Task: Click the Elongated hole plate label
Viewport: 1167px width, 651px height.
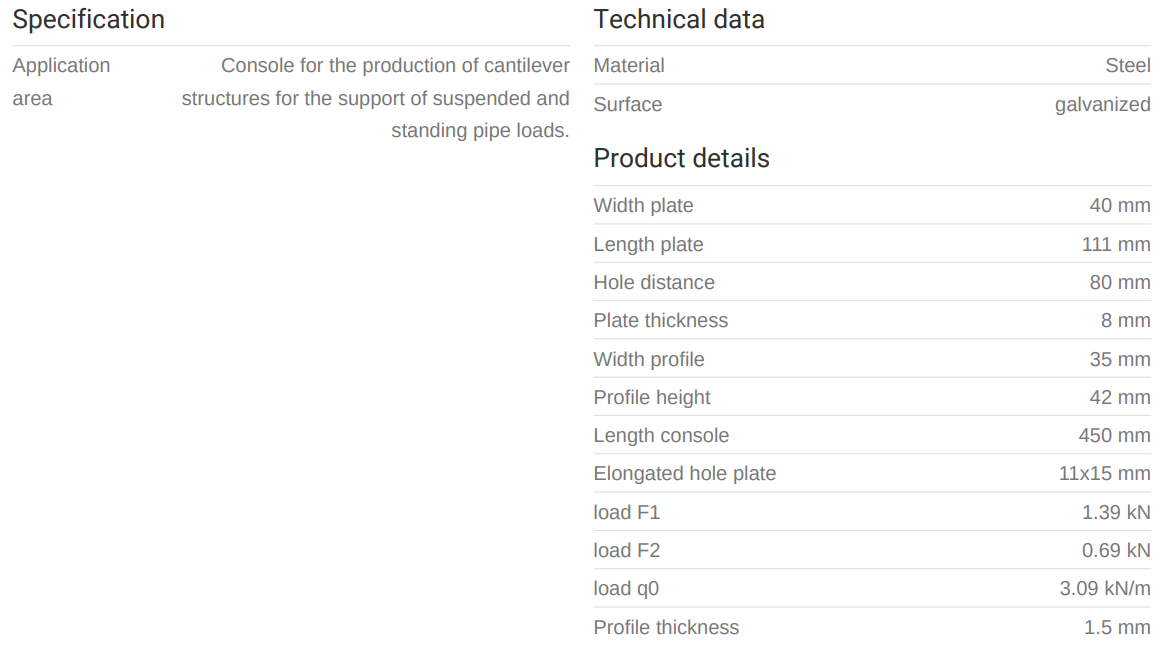Action: [x=684, y=474]
